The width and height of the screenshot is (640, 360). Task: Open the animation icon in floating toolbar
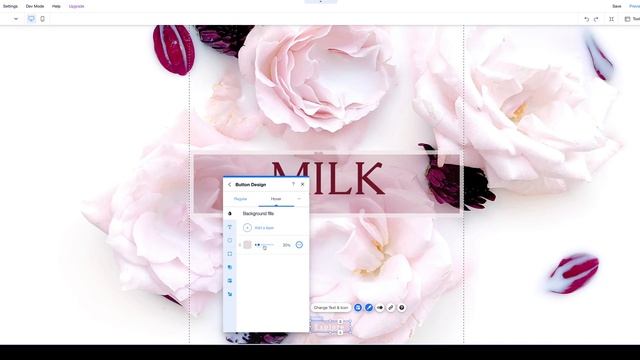pyautogui.click(x=380, y=308)
